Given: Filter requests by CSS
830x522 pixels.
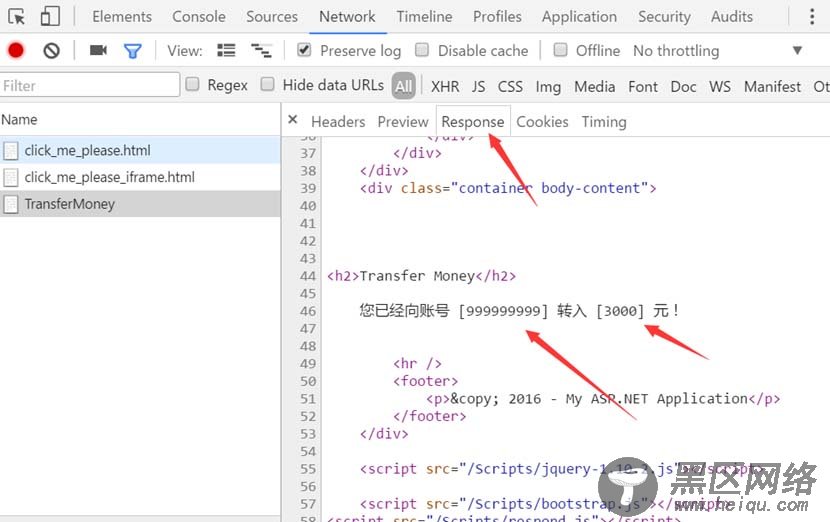Looking at the screenshot, I should 510,86.
